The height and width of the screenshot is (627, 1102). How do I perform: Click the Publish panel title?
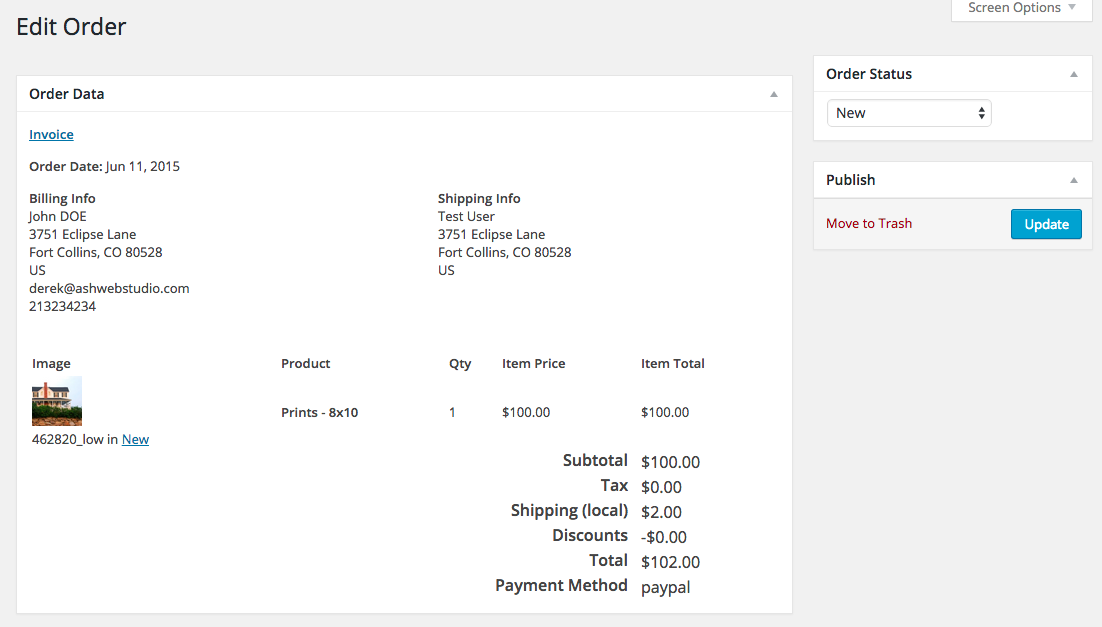851,180
